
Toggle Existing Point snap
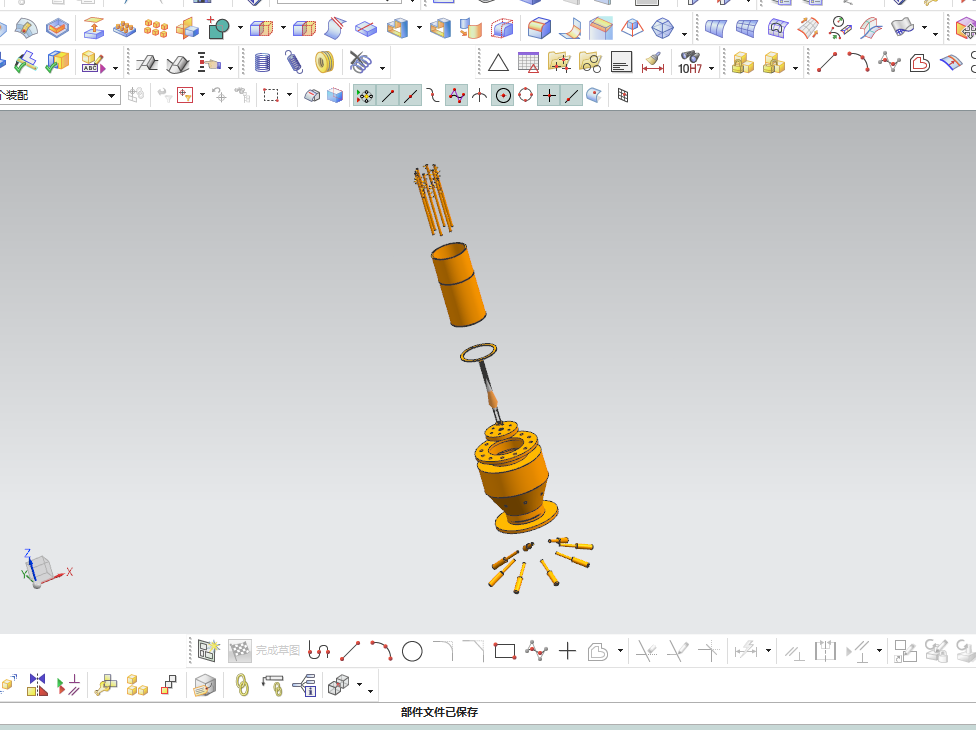point(549,95)
